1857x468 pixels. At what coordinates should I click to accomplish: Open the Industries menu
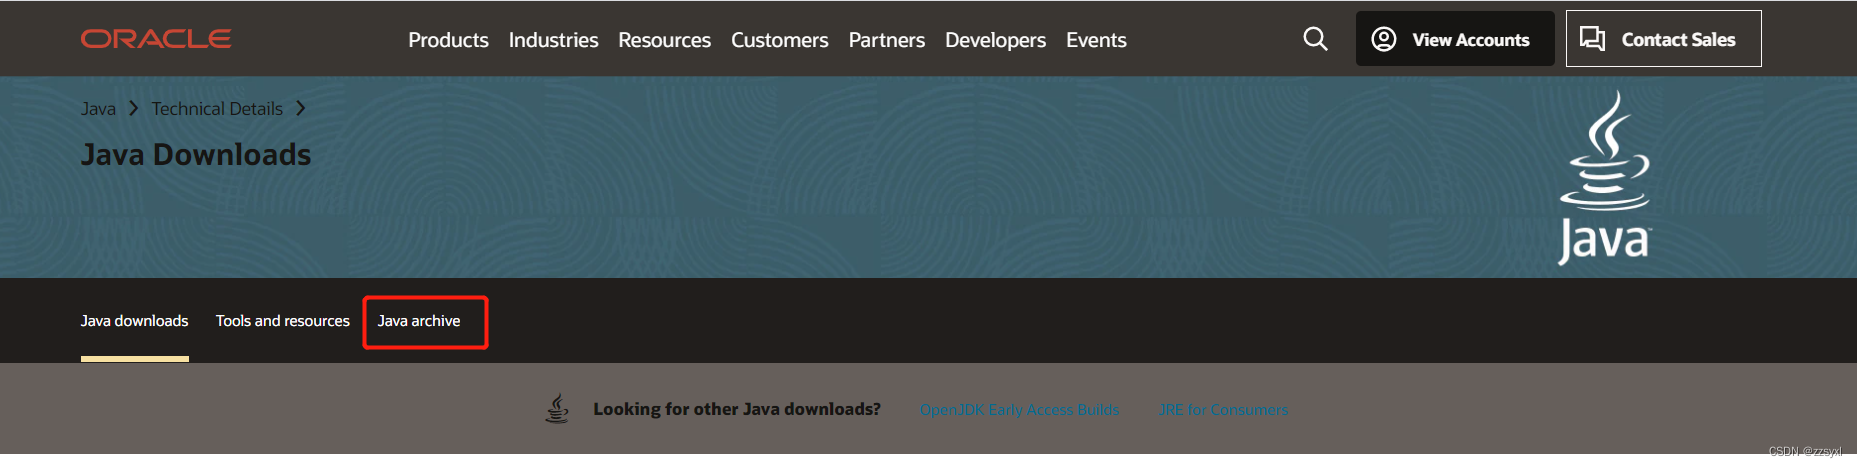pos(553,40)
